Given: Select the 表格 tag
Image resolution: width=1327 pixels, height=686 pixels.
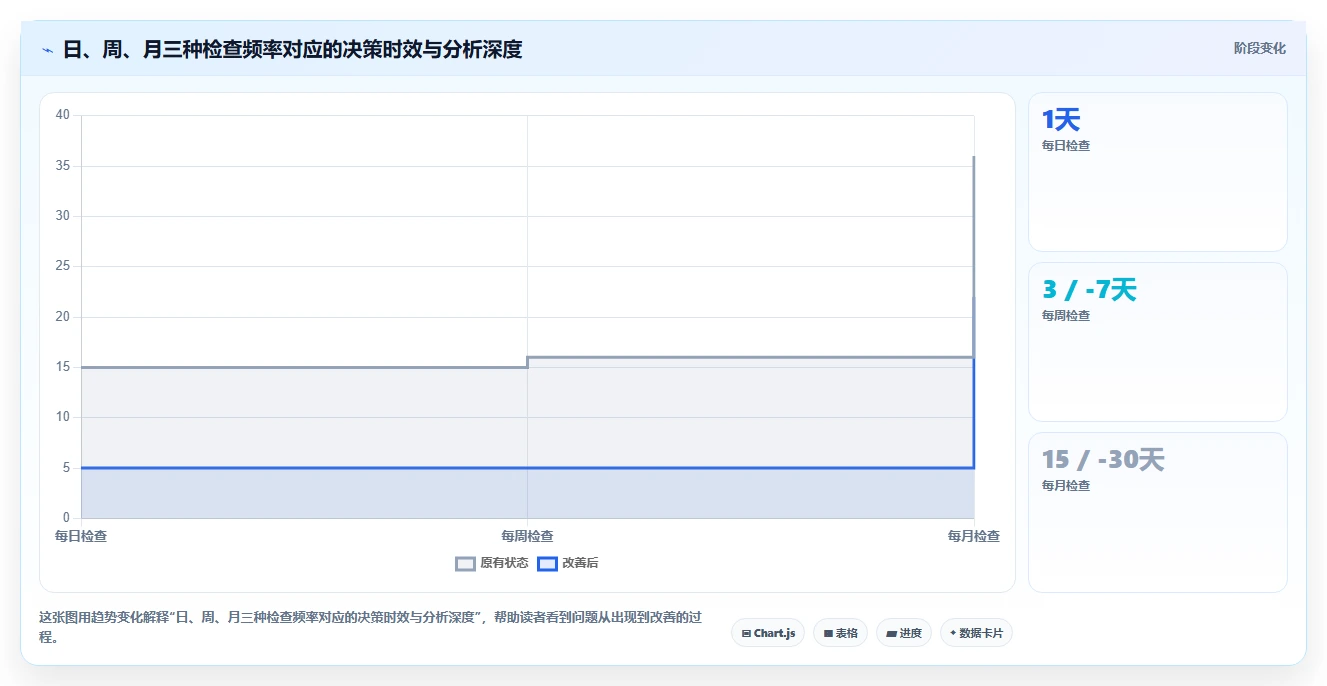Looking at the screenshot, I should [x=840, y=633].
